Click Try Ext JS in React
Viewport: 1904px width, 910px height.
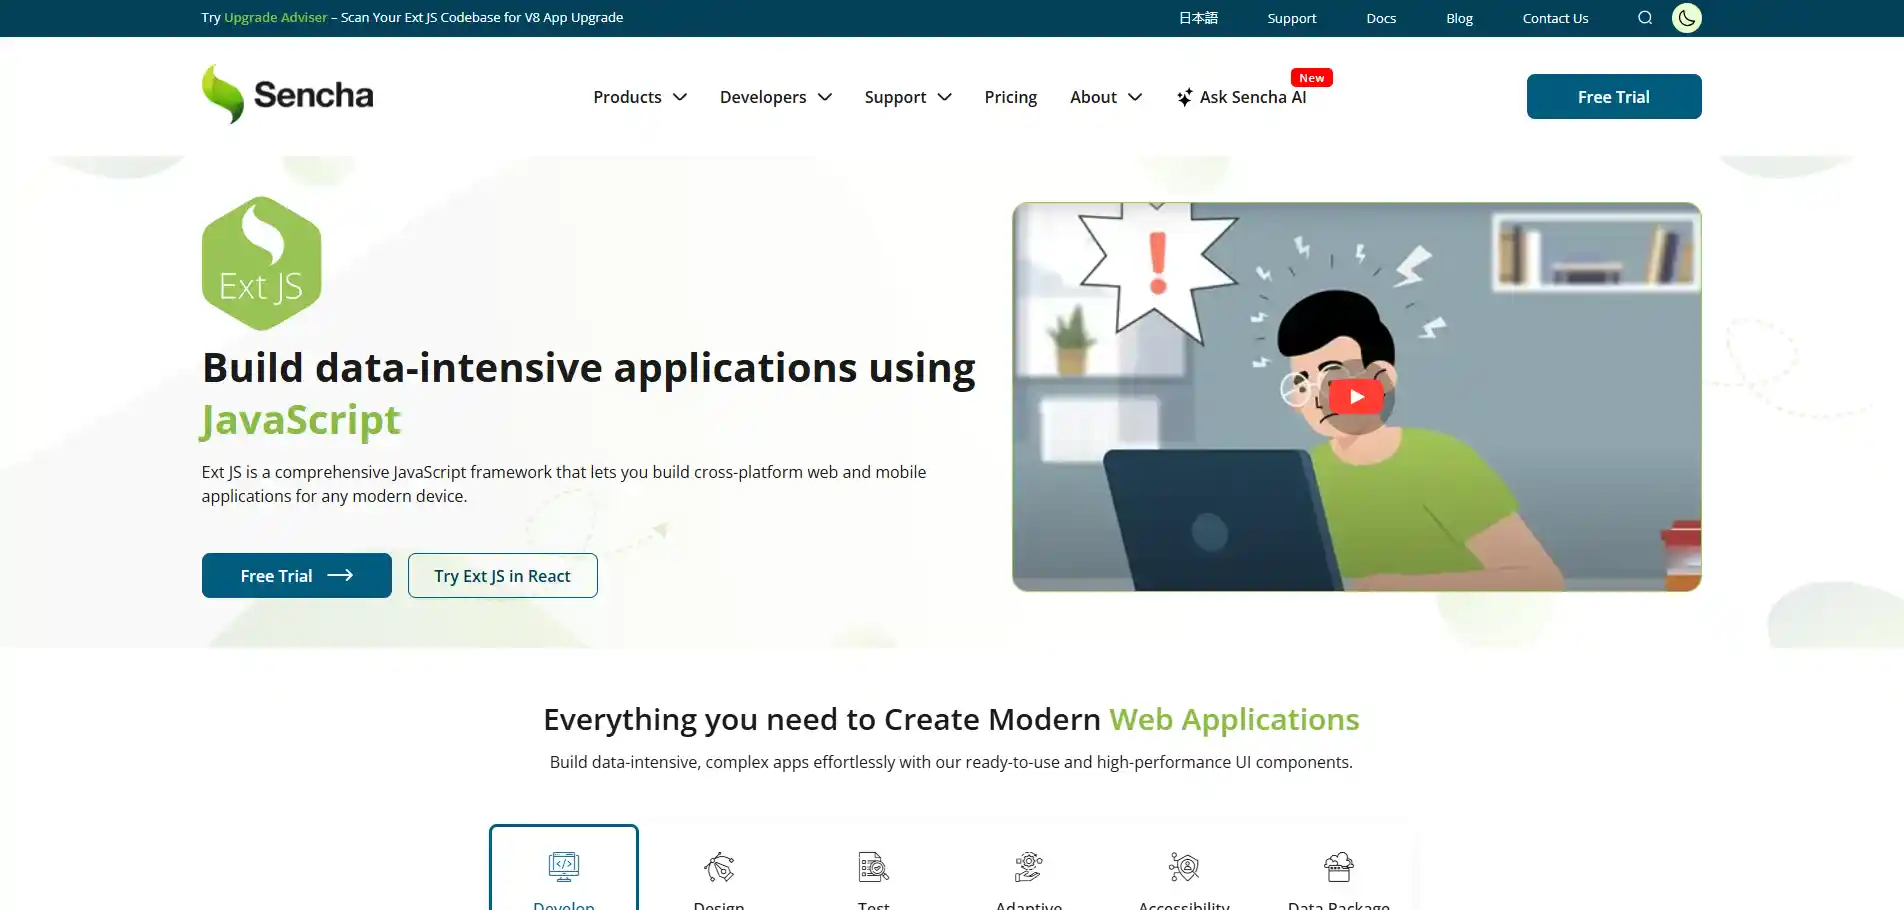click(x=503, y=575)
